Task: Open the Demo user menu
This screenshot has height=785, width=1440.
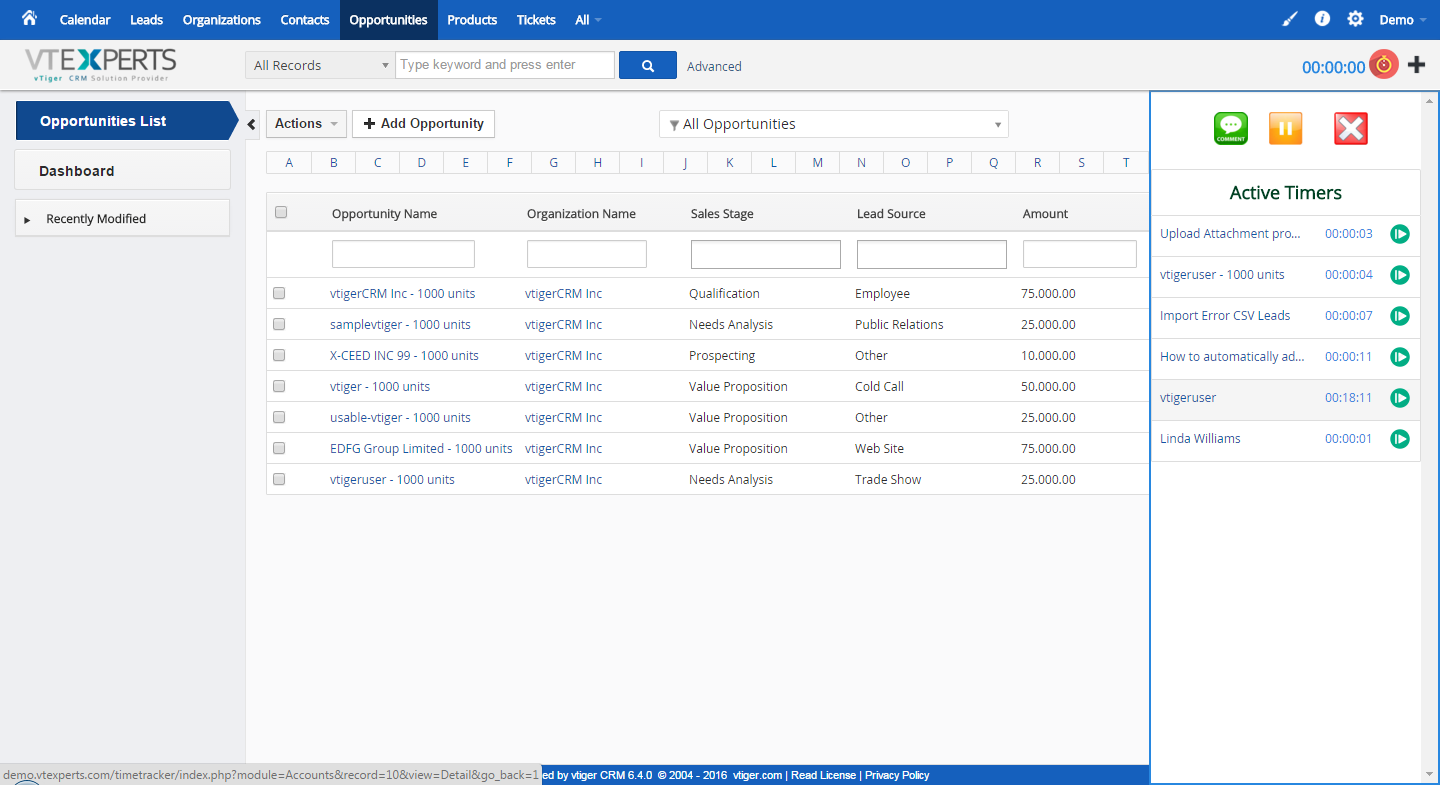Action: (1402, 20)
